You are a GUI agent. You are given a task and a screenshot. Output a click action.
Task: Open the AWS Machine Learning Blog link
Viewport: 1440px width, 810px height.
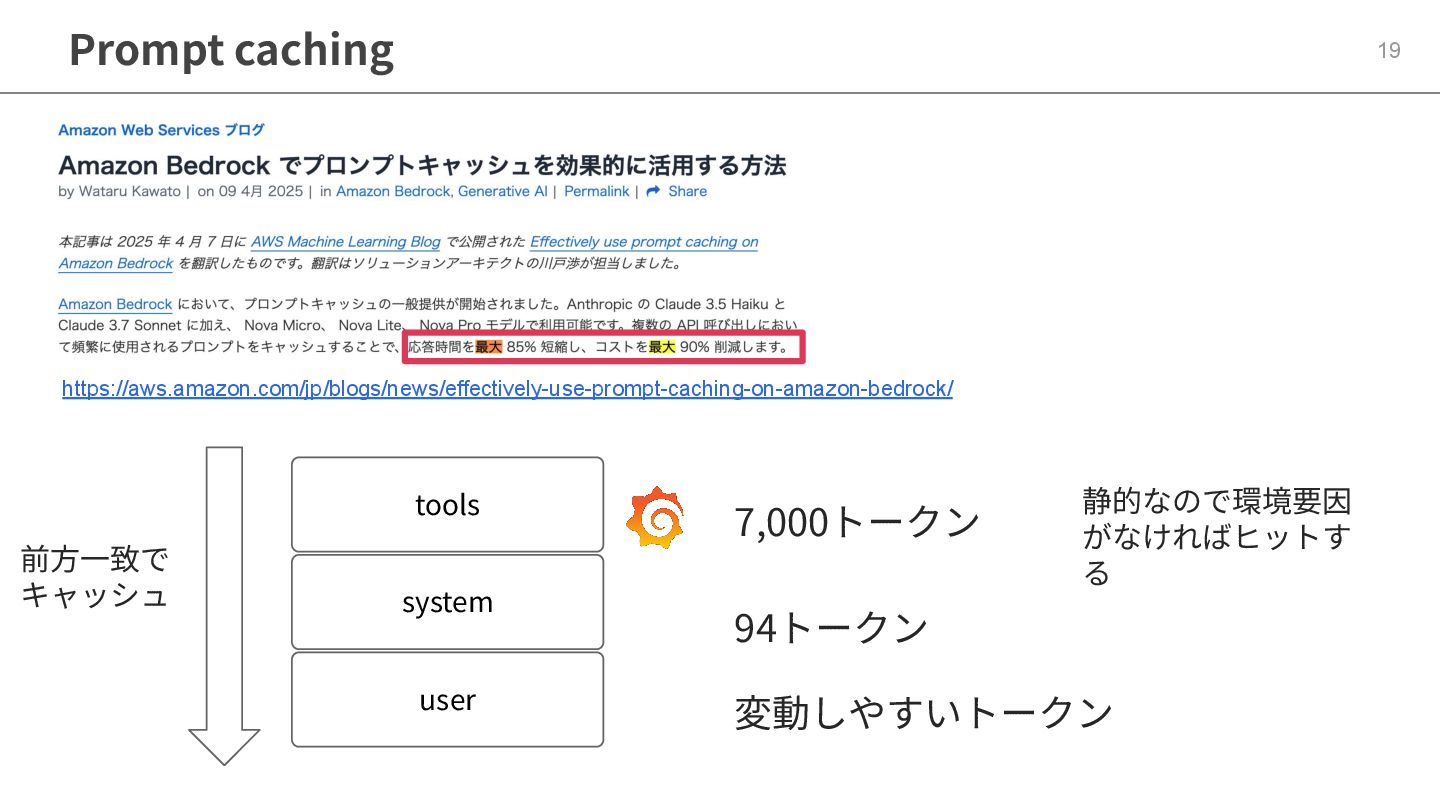click(345, 242)
